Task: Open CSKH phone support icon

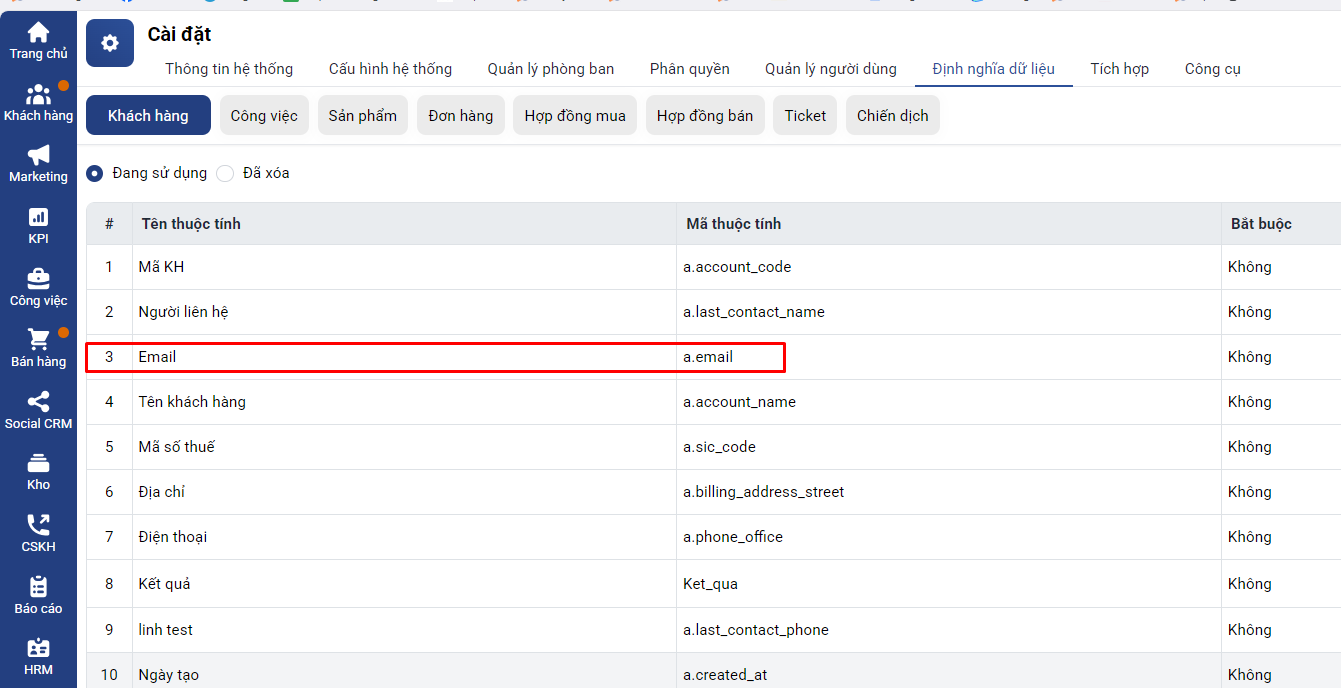Action: (38, 525)
